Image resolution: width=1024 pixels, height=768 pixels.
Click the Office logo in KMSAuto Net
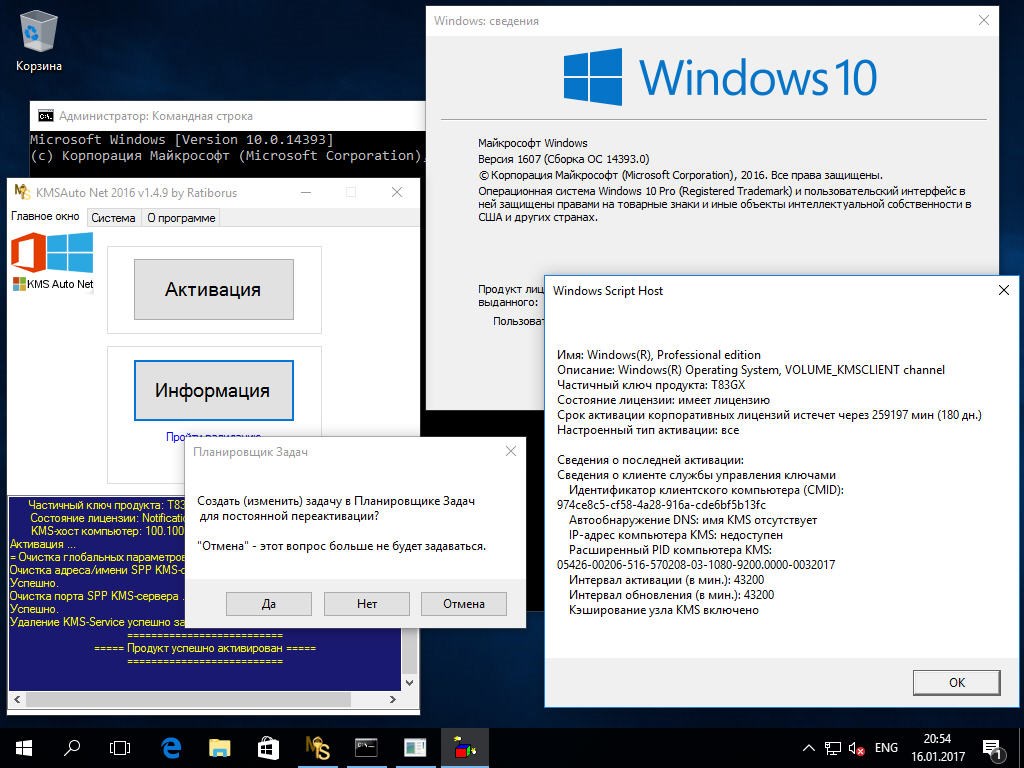28,253
